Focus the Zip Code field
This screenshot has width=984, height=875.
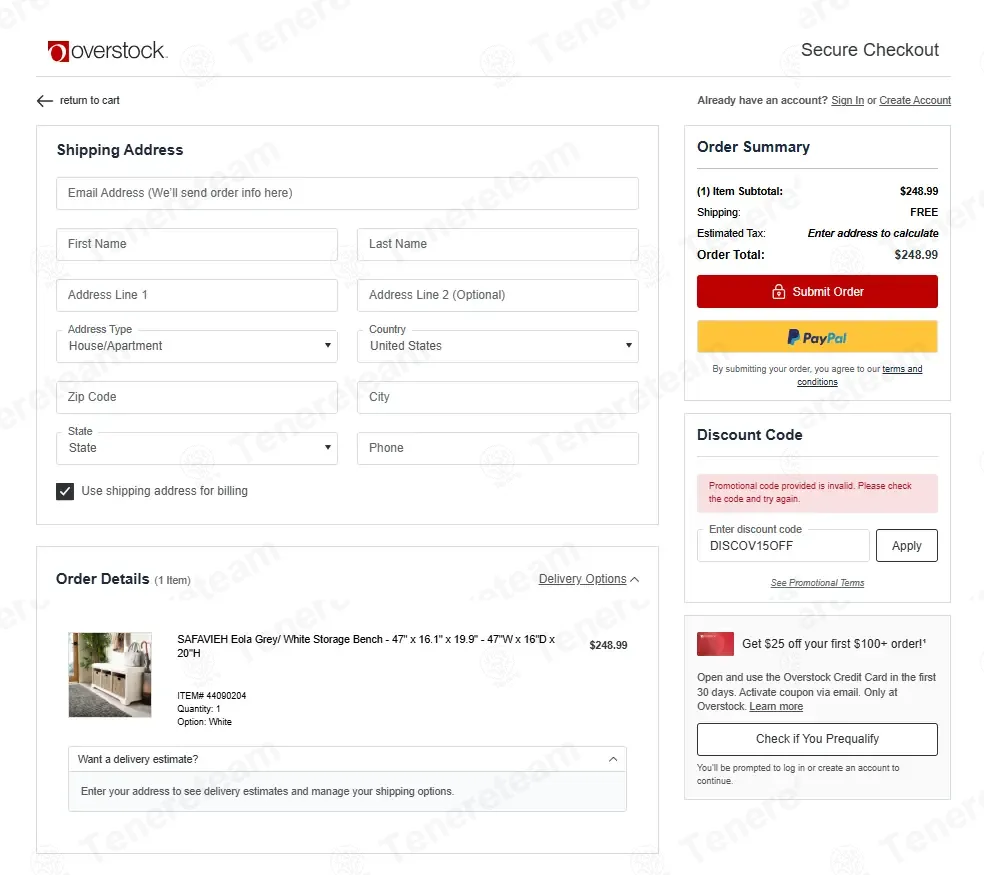click(x=197, y=397)
